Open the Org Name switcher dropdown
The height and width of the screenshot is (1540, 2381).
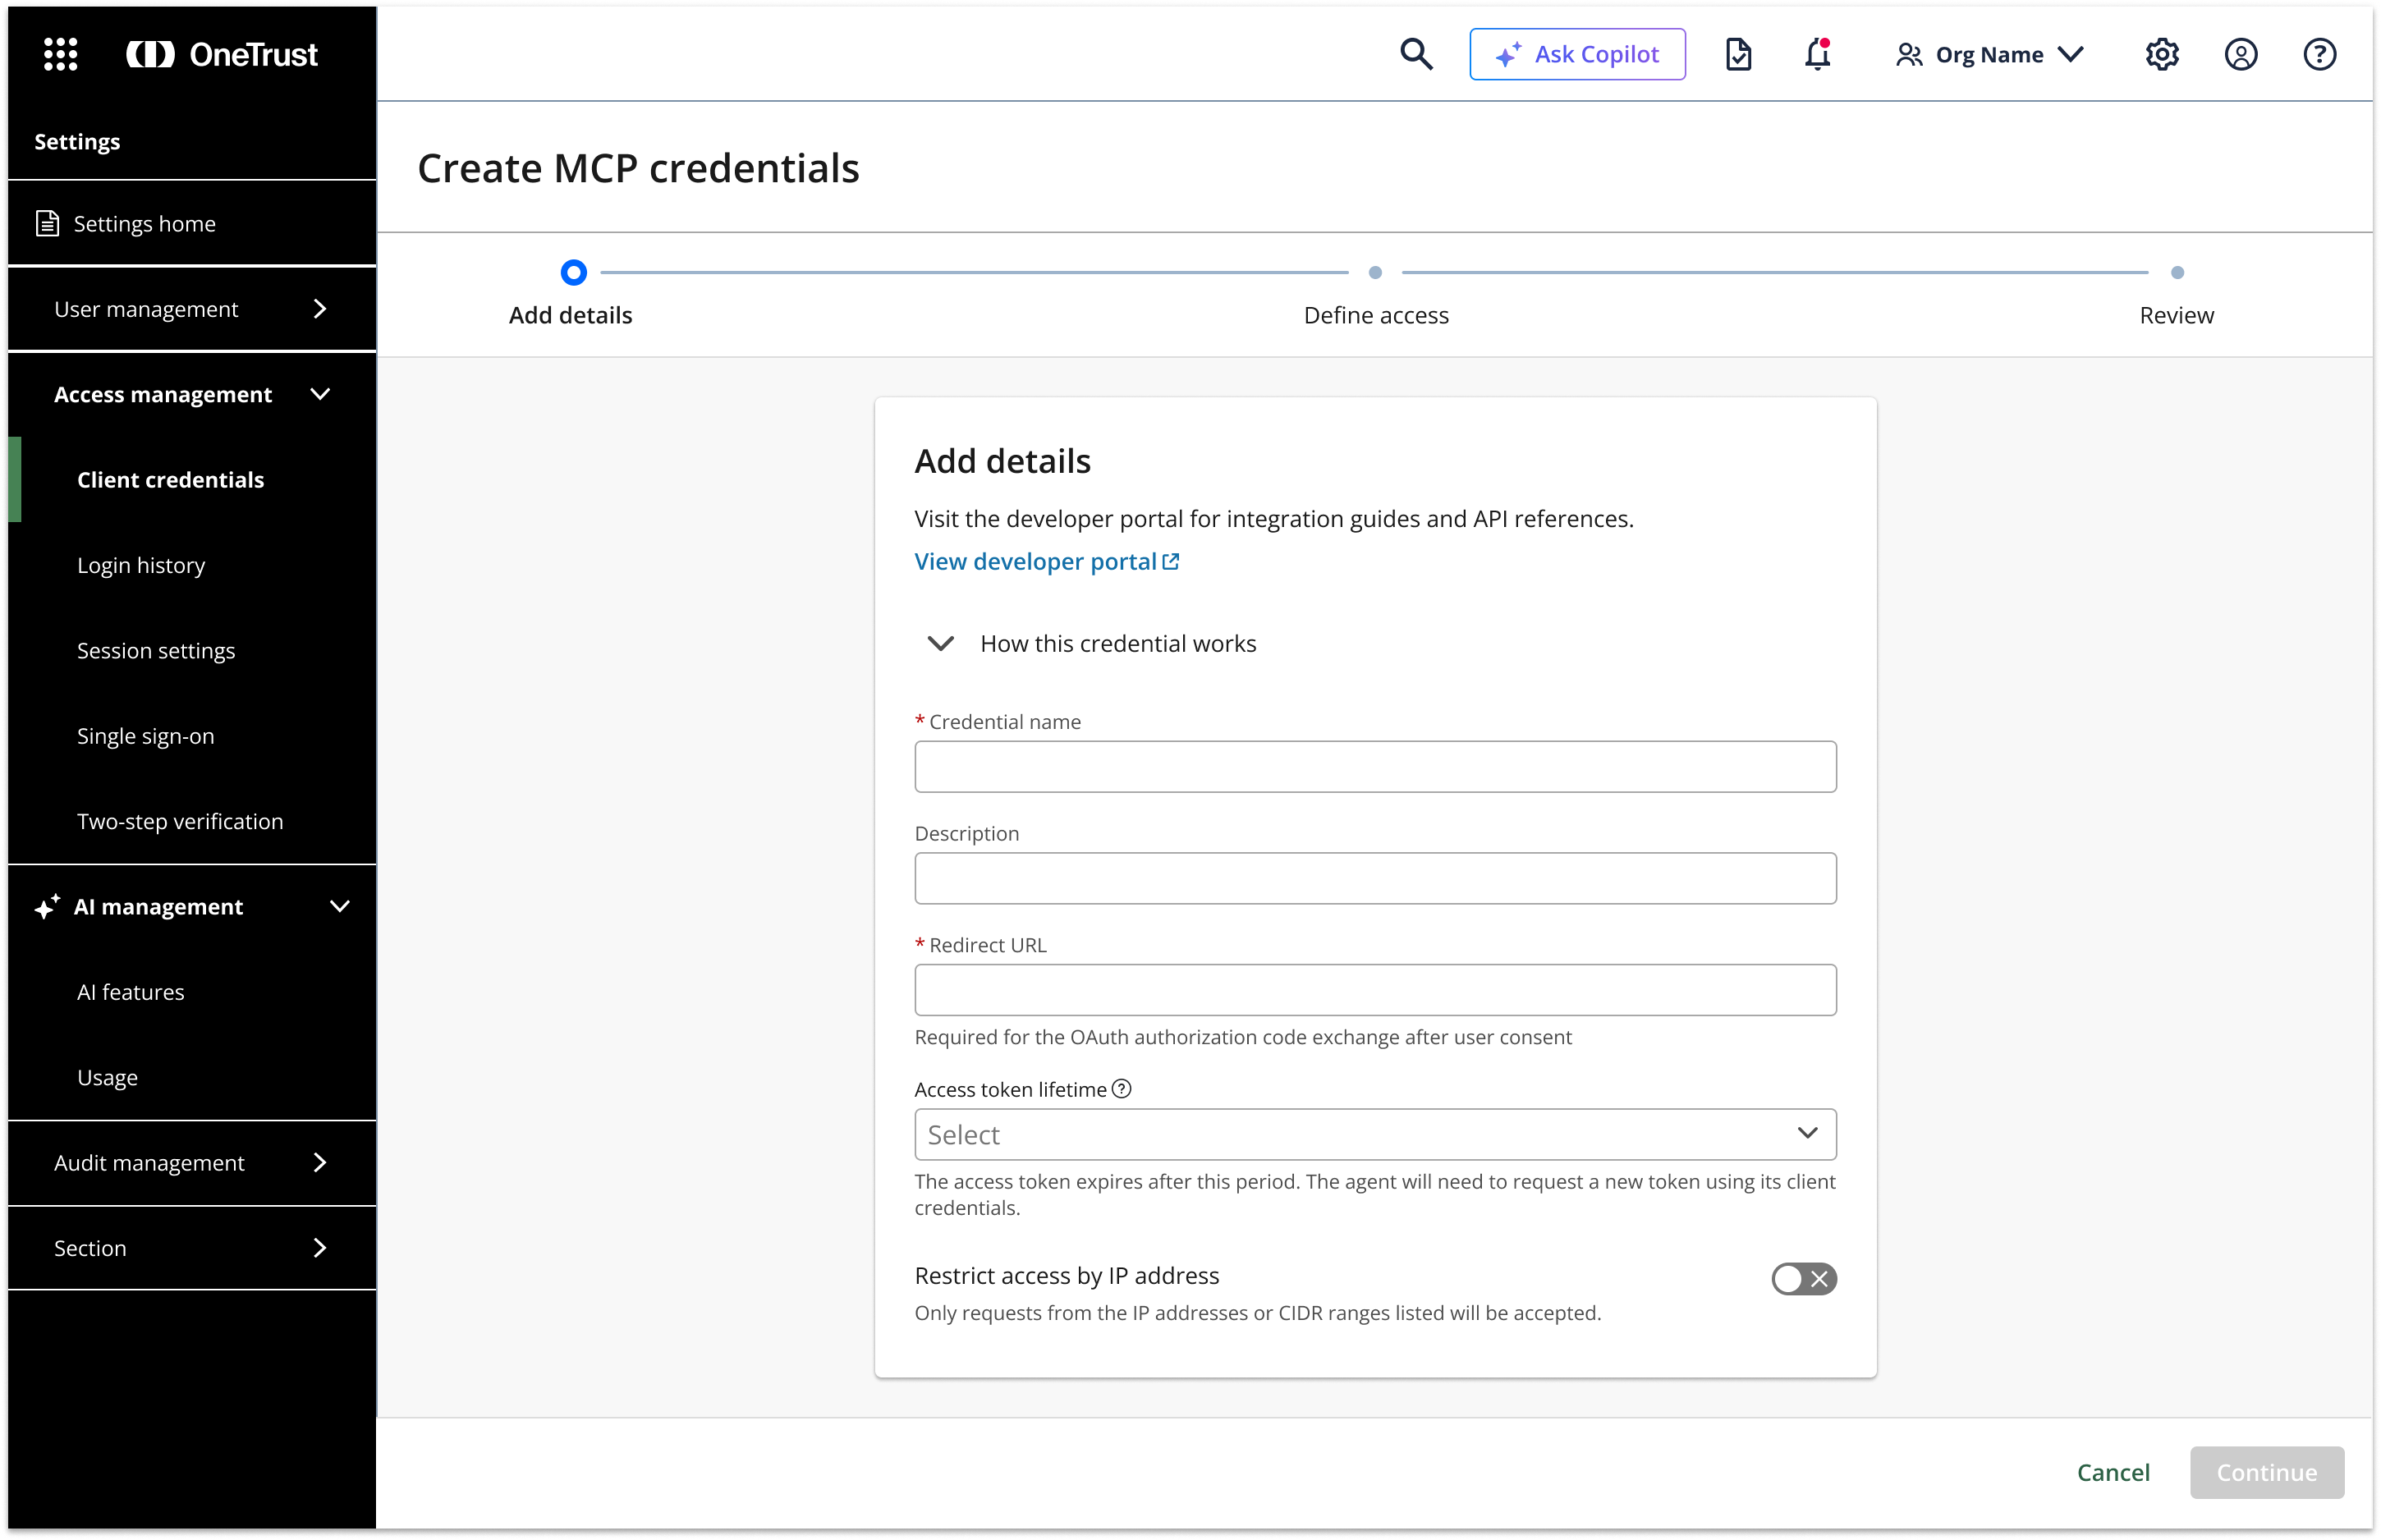tap(1989, 54)
